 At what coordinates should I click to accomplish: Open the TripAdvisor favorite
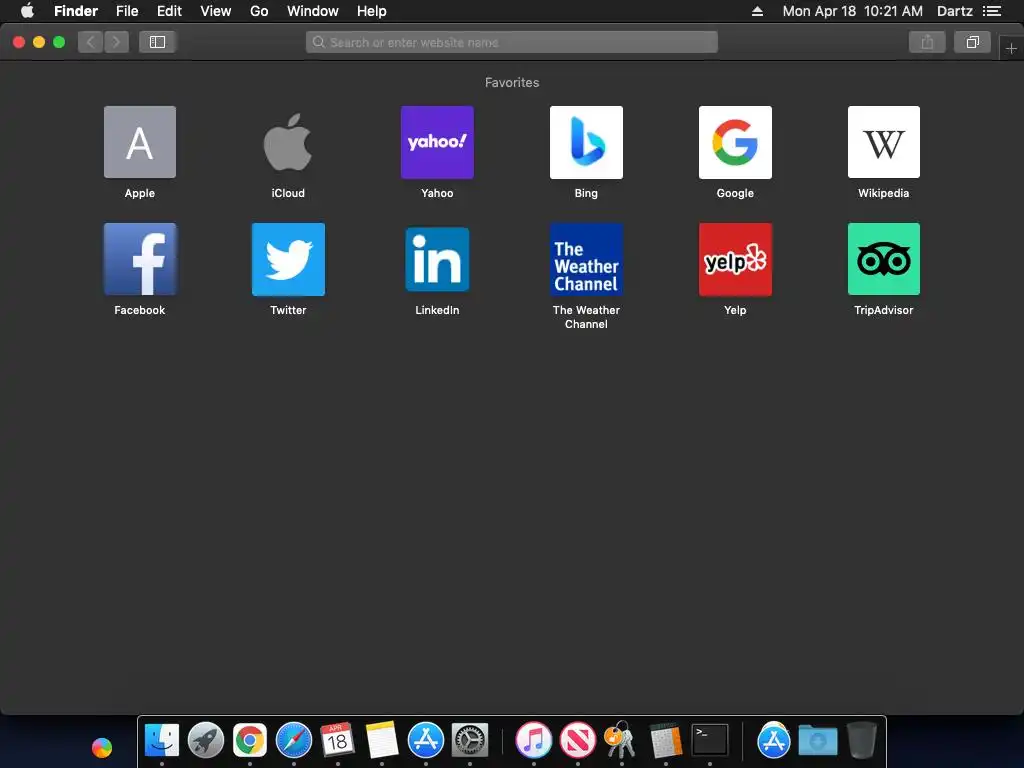click(x=884, y=259)
